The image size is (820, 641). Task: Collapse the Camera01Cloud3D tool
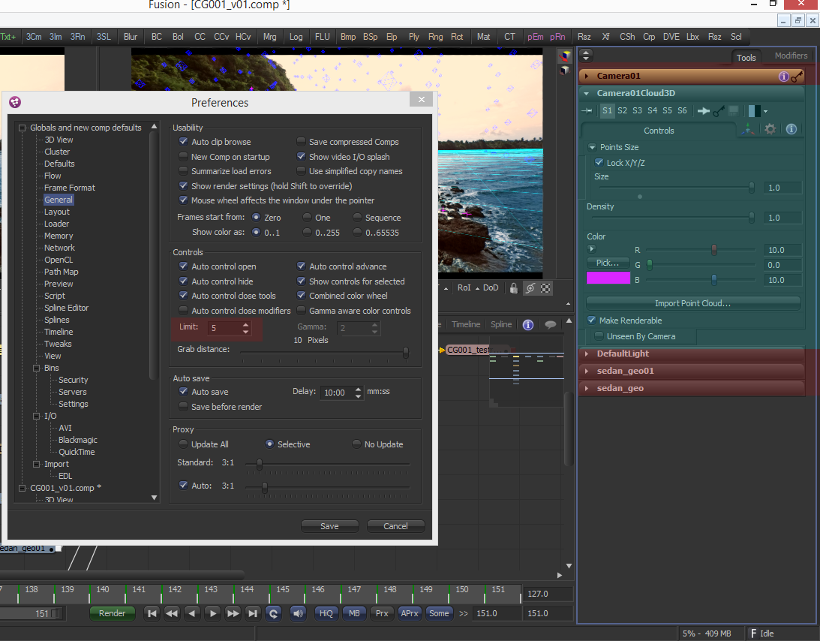(586, 93)
